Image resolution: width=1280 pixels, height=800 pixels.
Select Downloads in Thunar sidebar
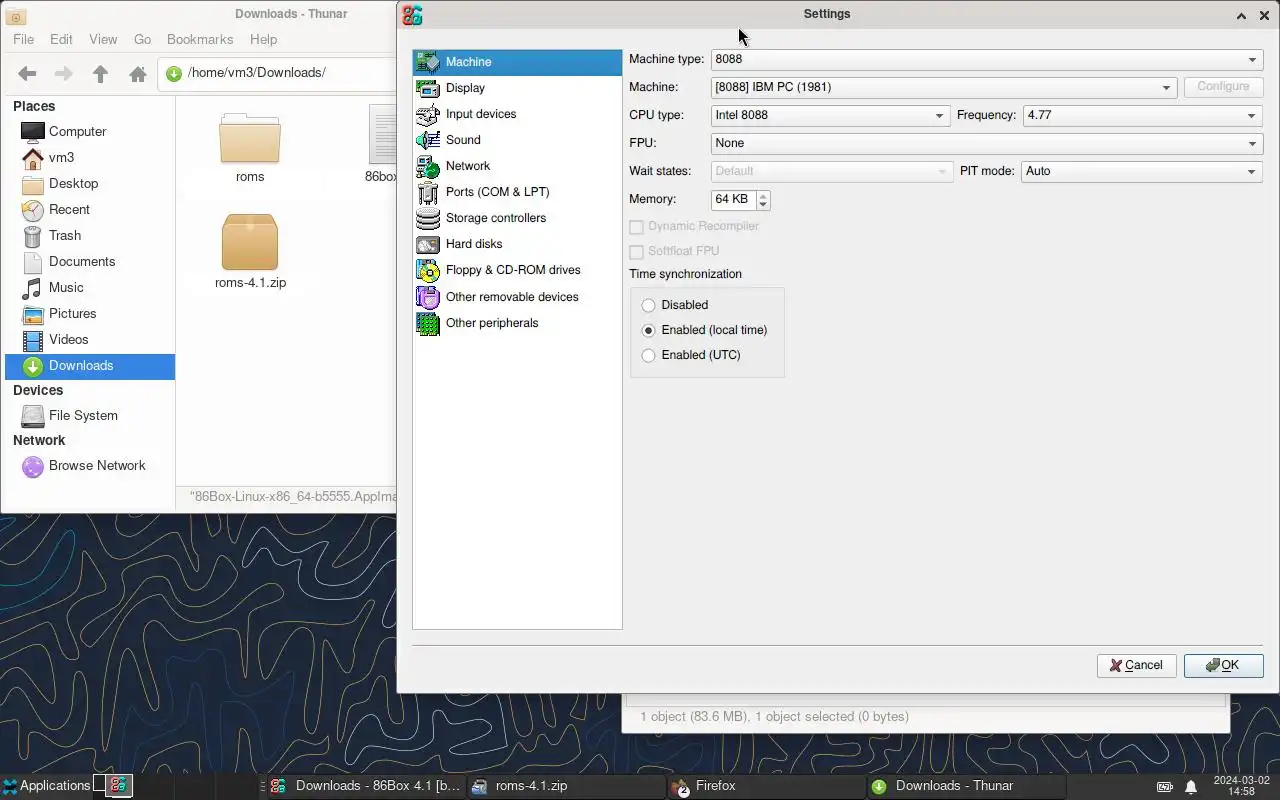pos(90,366)
